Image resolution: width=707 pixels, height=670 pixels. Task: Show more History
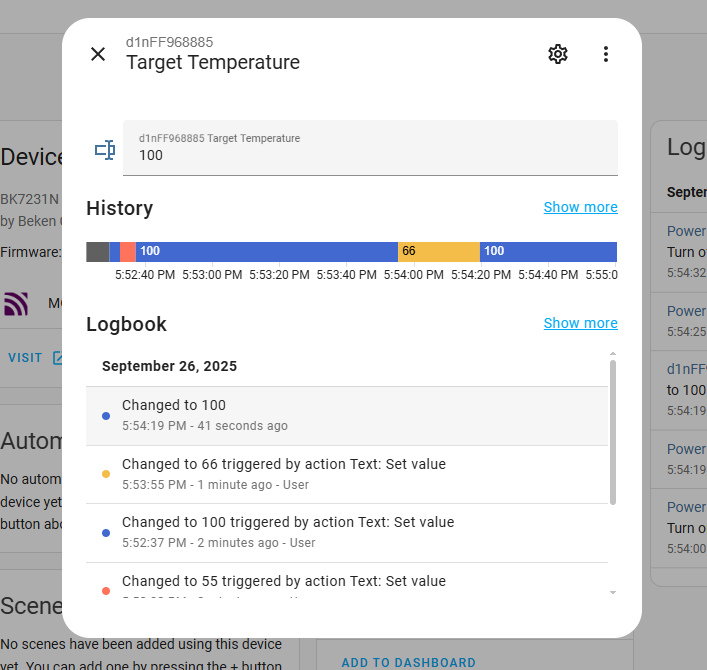(x=580, y=207)
